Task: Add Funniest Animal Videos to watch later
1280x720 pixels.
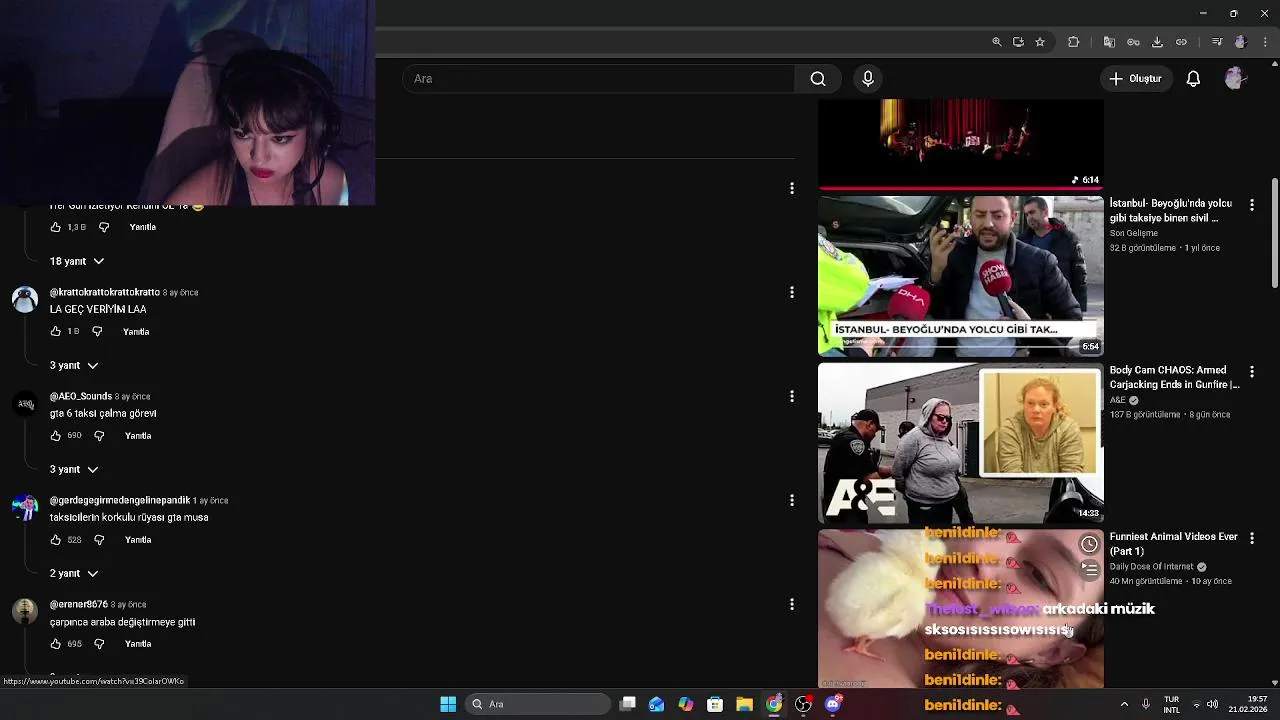Action: (1089, 545)
